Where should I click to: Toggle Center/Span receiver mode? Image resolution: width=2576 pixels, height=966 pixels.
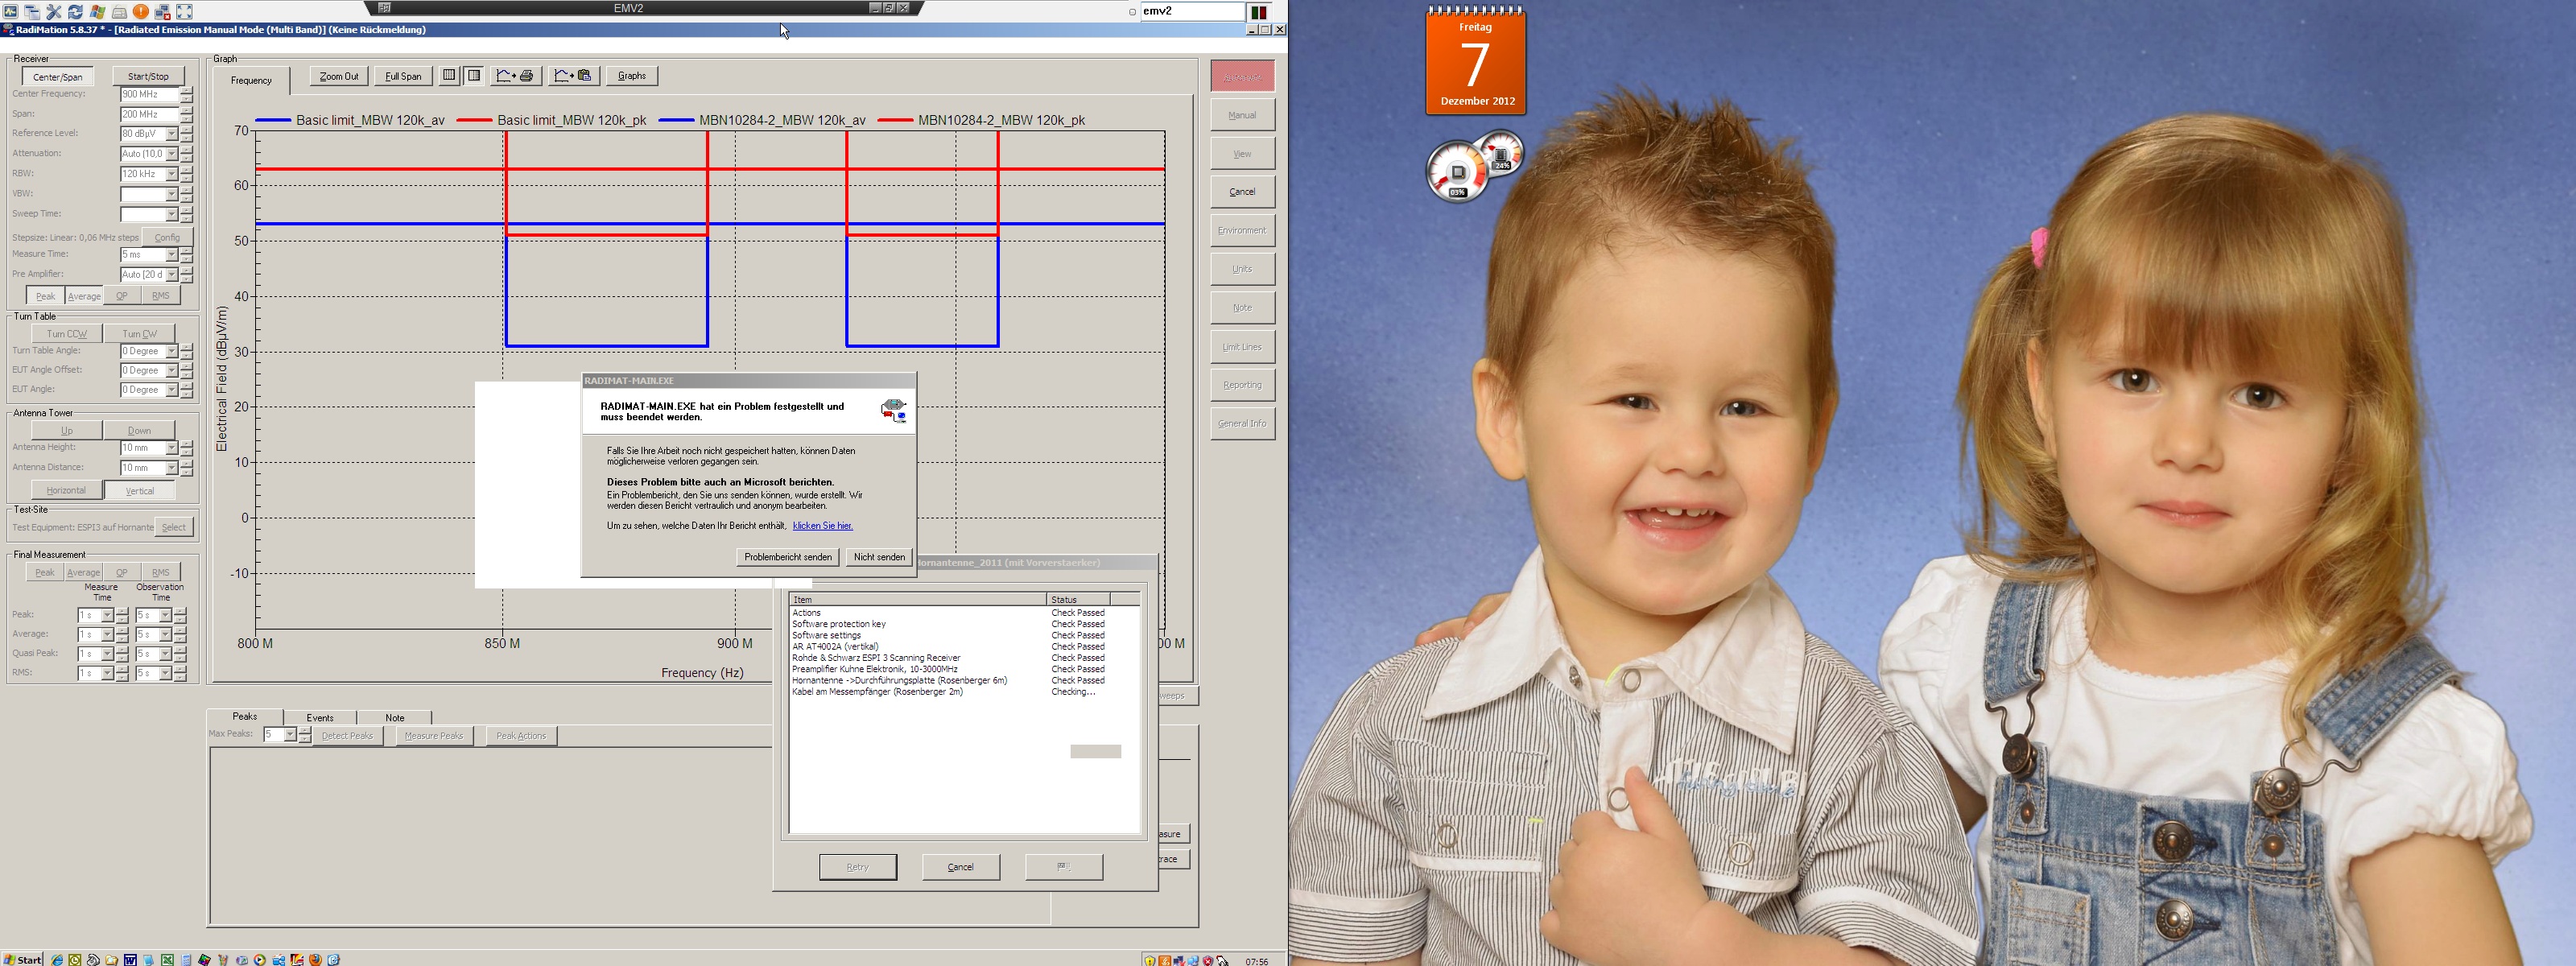[x=58, y=76]
